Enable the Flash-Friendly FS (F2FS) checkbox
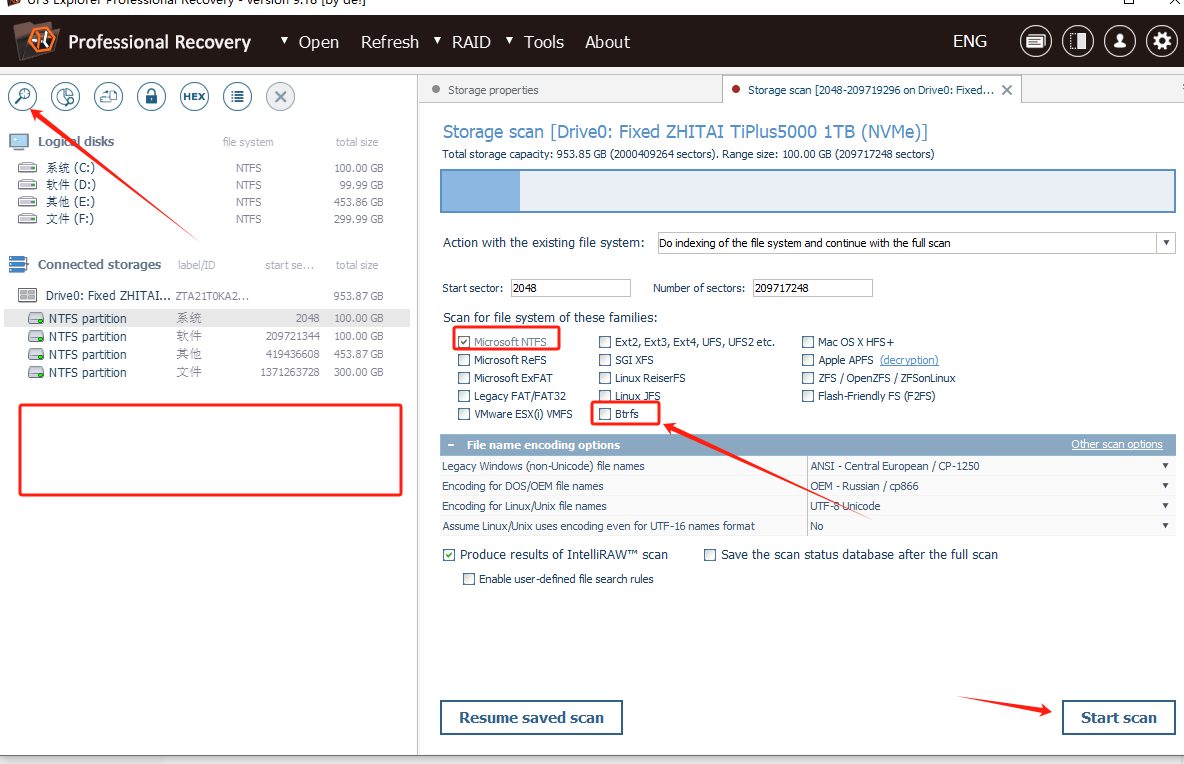 coord(808,396)
